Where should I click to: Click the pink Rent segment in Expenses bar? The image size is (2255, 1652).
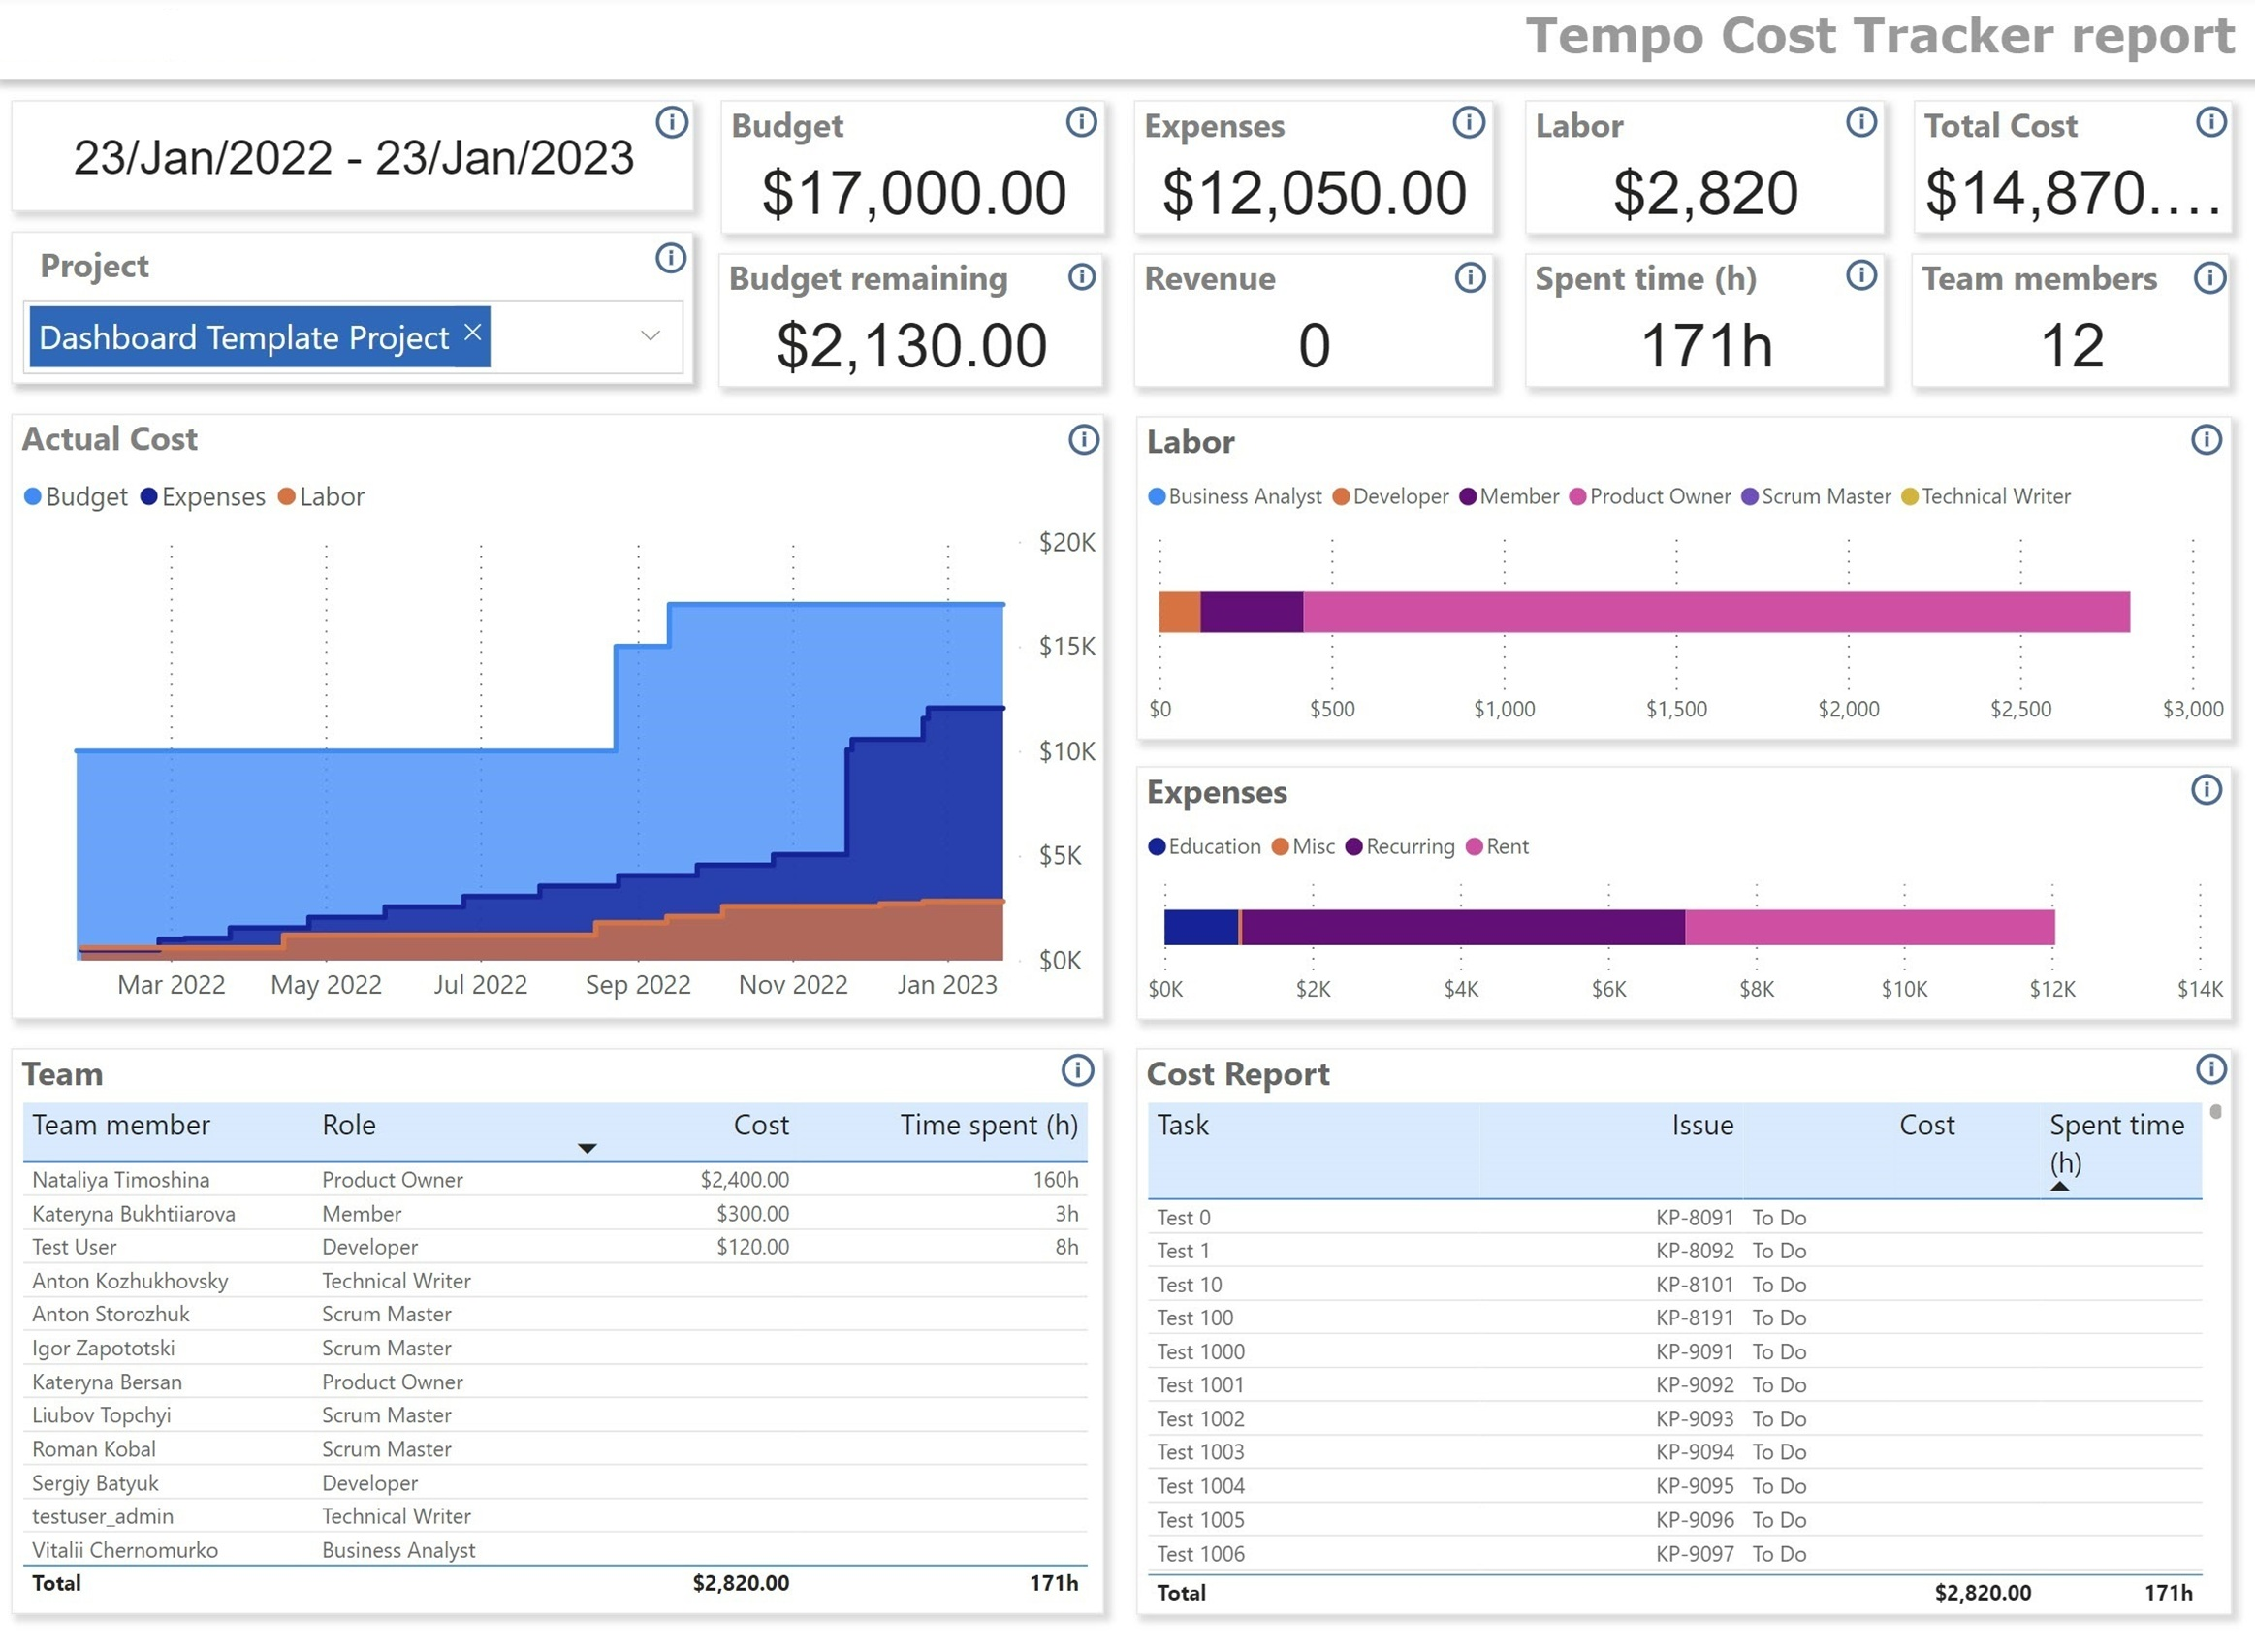tap(1868, 927)
